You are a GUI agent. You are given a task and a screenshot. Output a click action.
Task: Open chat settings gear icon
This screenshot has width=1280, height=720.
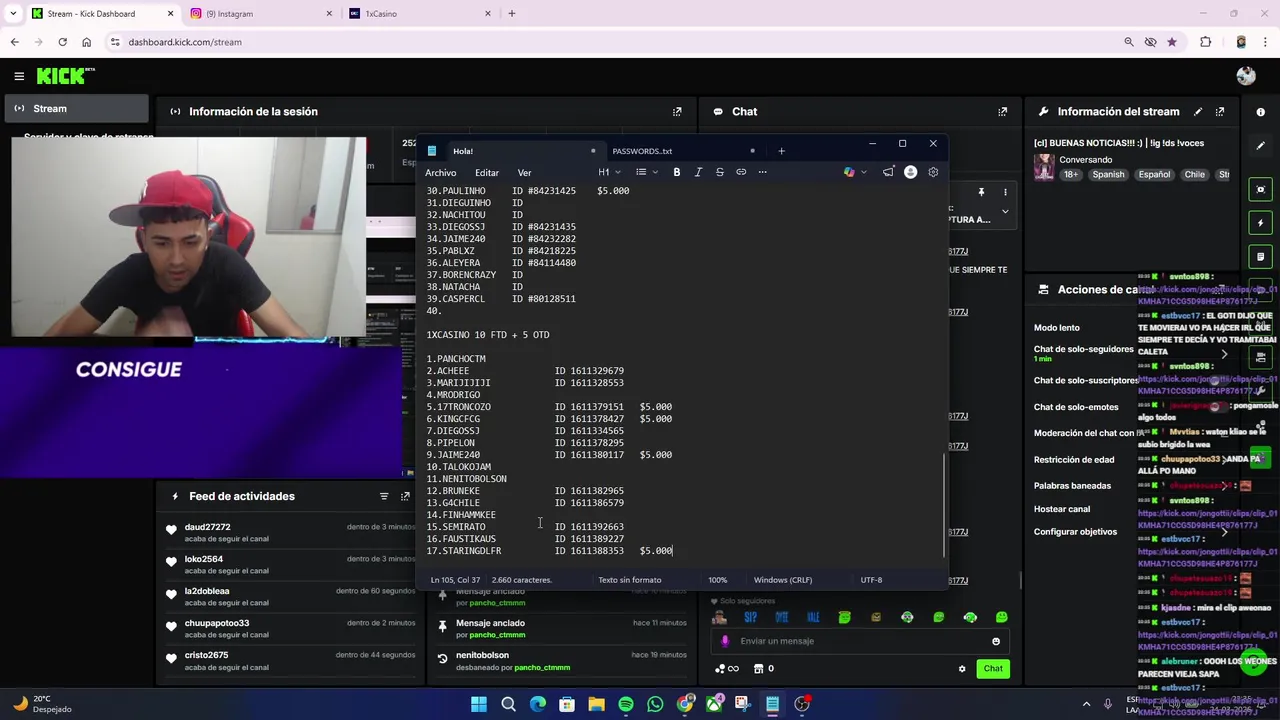click(962, 669)
